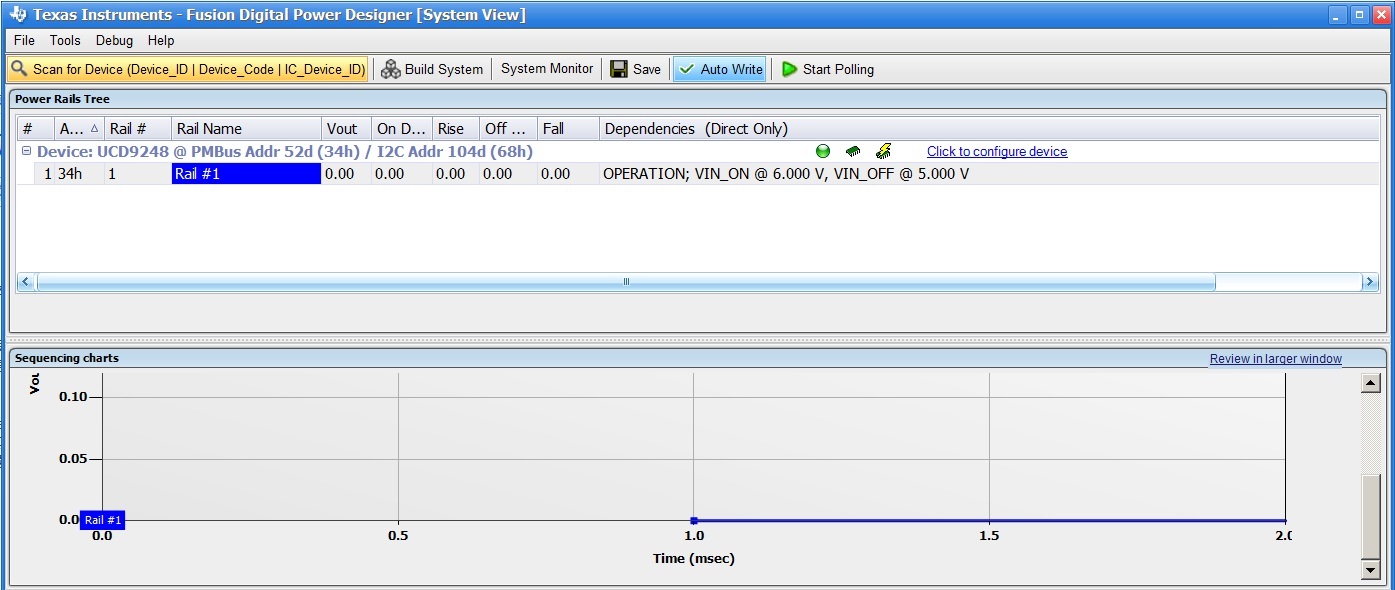
Task: Click horizontal scrollbar left arrow in rails tree
Action: 26,282
